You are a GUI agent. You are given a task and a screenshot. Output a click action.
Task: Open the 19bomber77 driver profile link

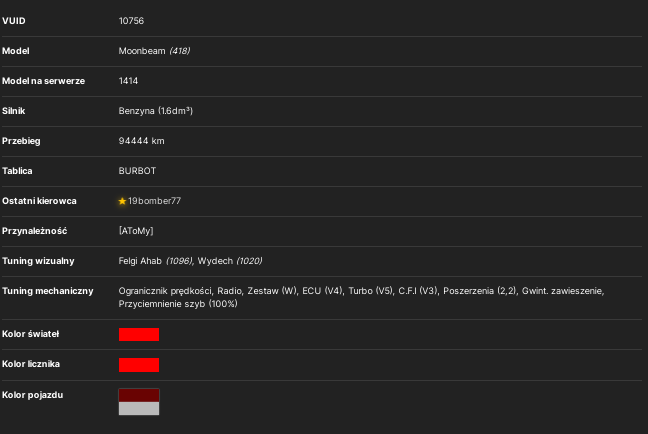[x=154, y=201]
